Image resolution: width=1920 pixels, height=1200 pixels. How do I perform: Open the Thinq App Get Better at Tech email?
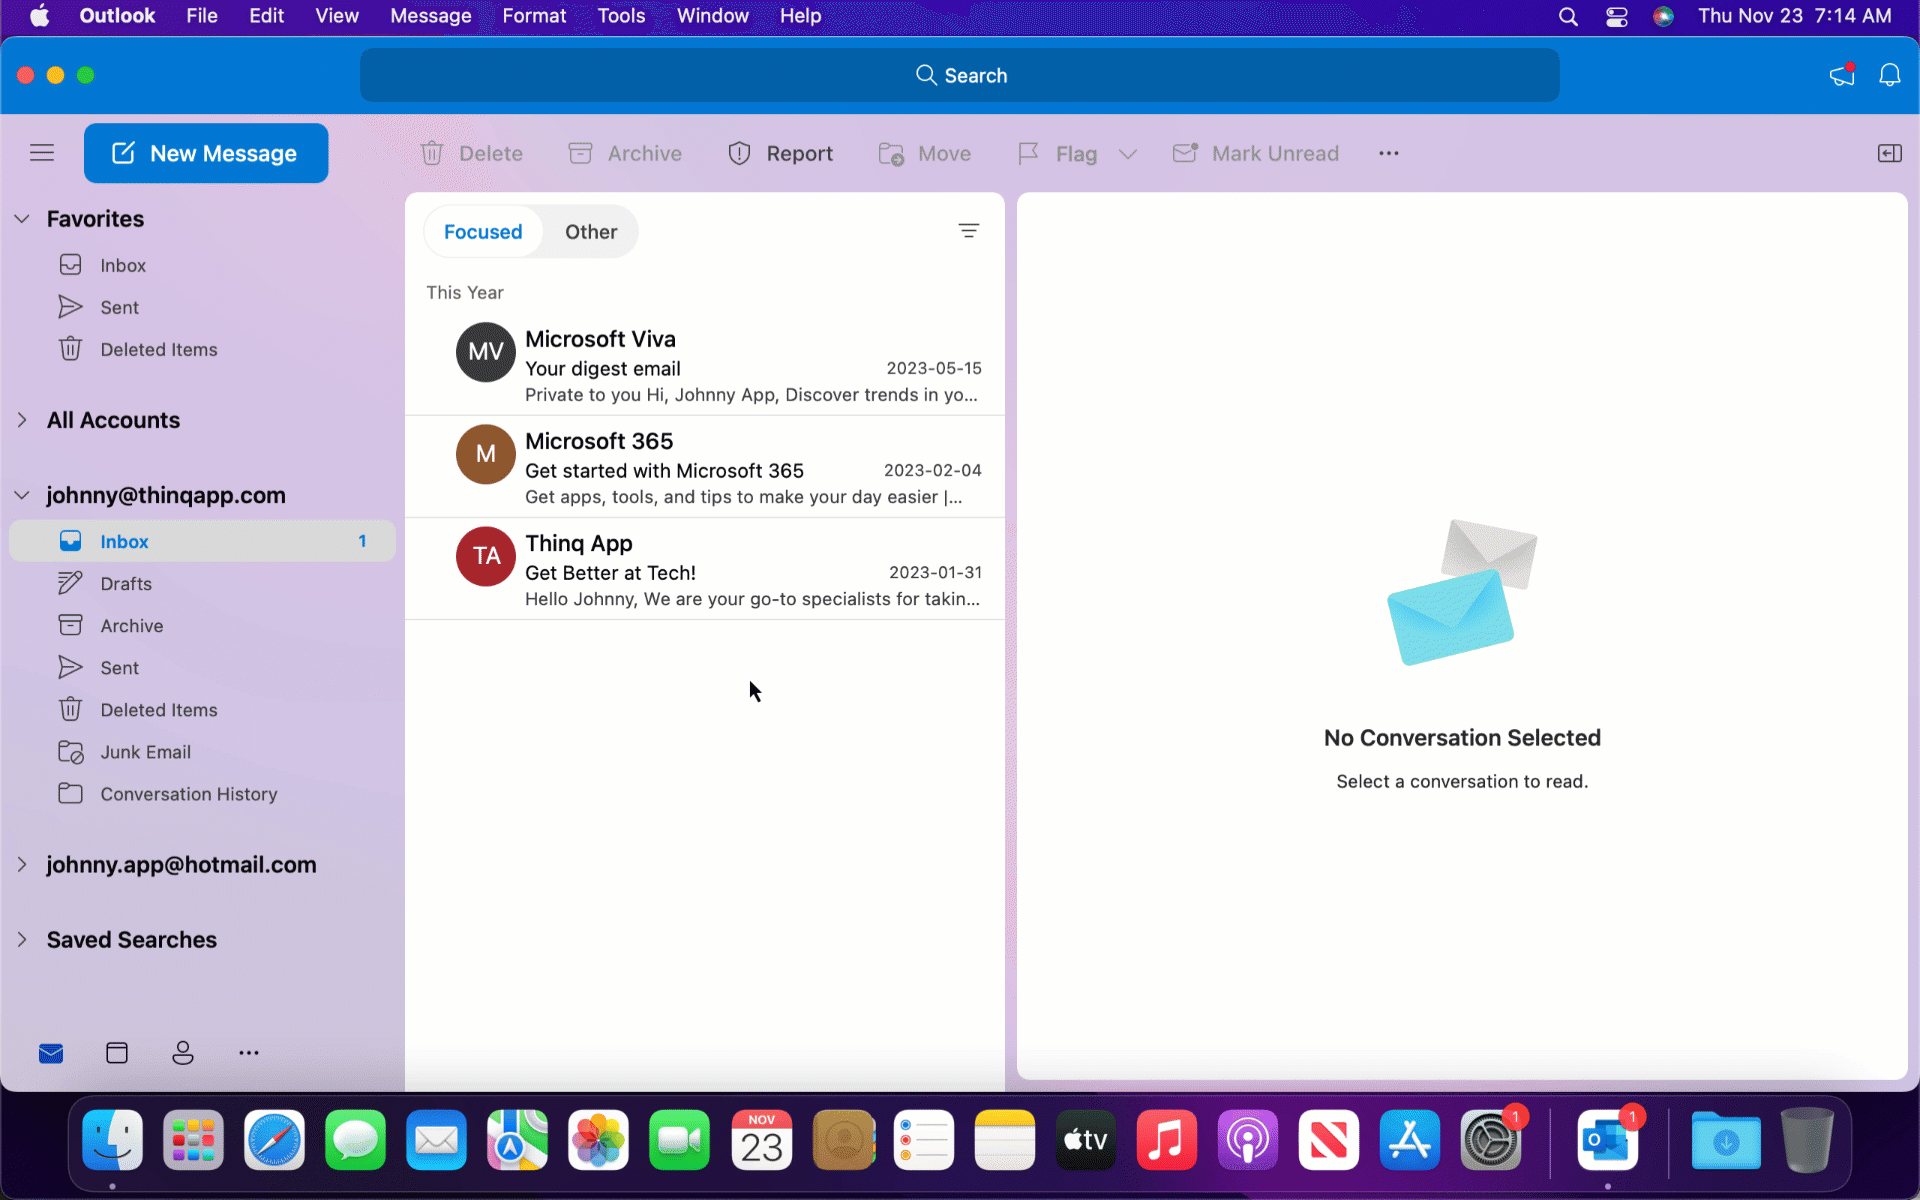705,569
